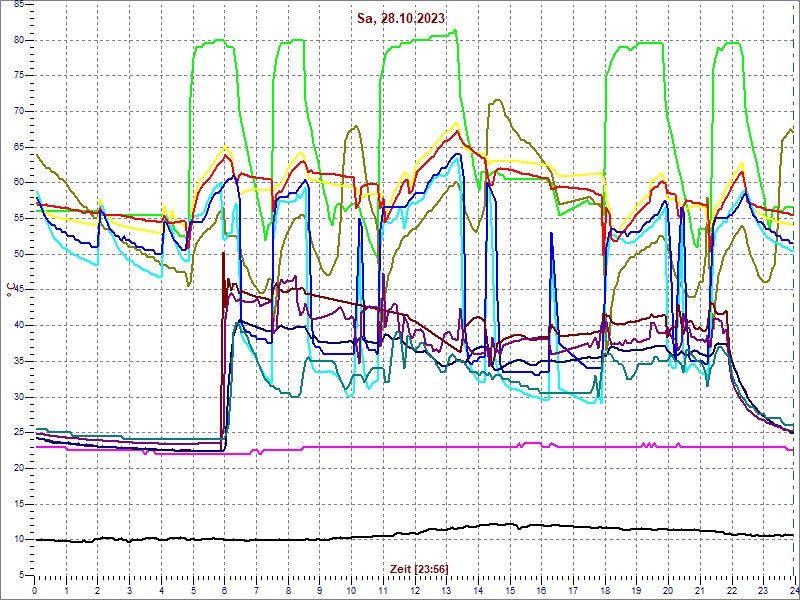Click the 75 value on the temperature axis
Viewport: 800px width, 600px height.
(18, 76)
